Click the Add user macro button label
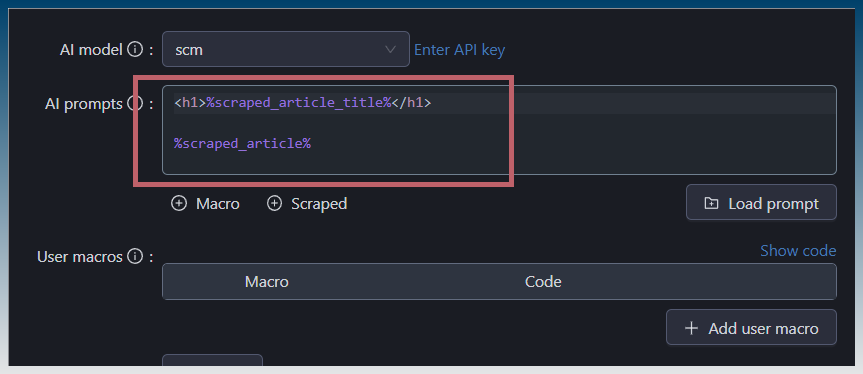Screen dimensions: 863x374 tap(763, 329)
